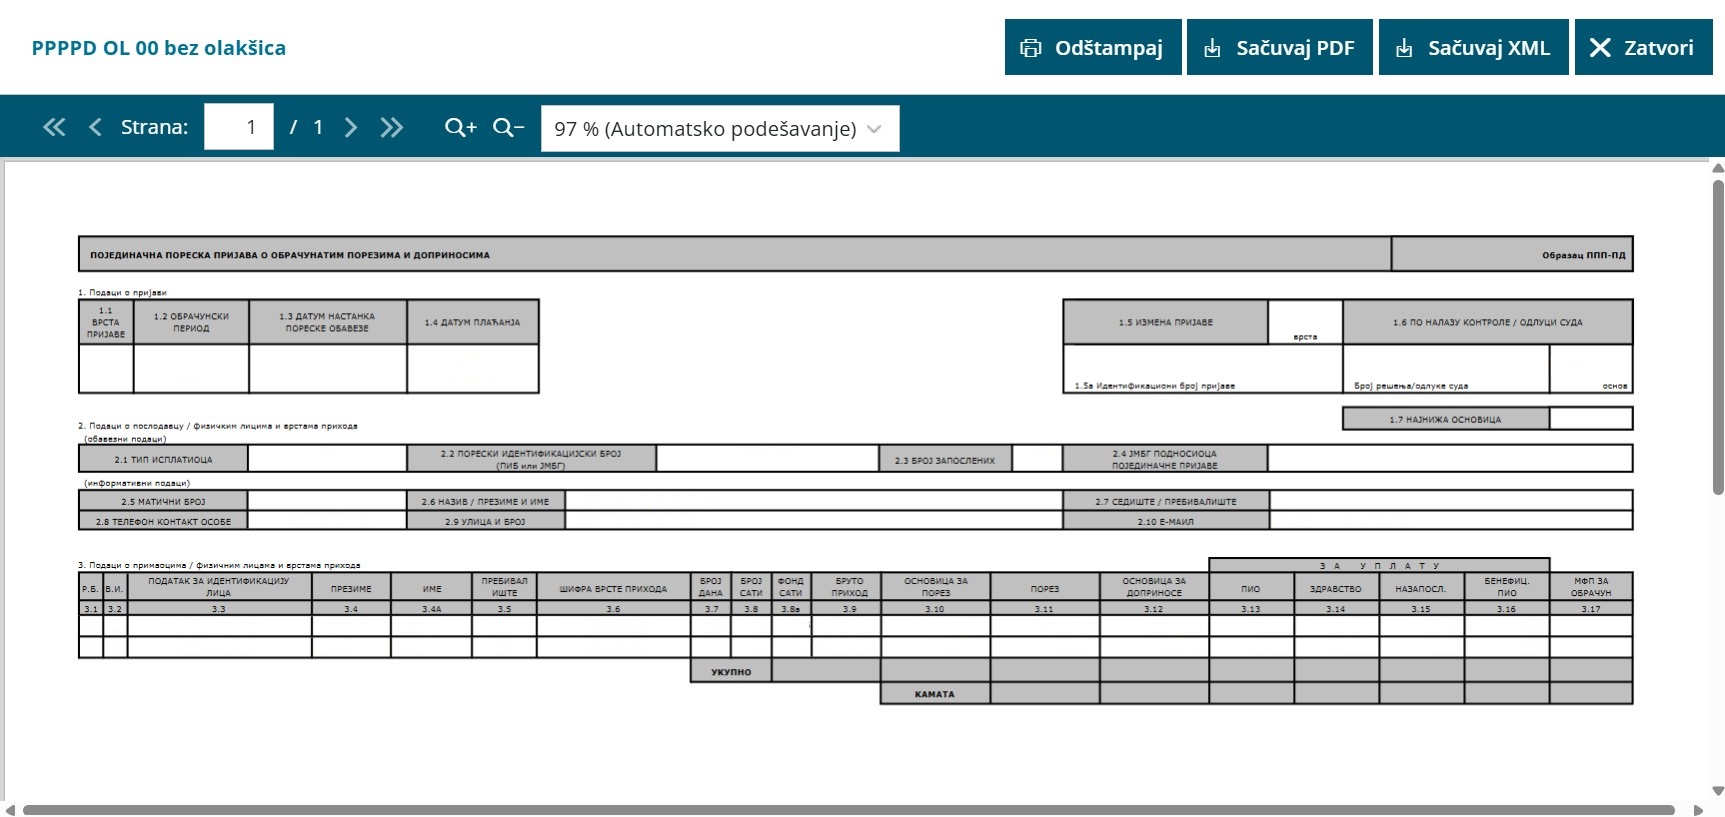Jump to the first page
1725x817 pixels.
pyautogui.click(x=54, y=127)
